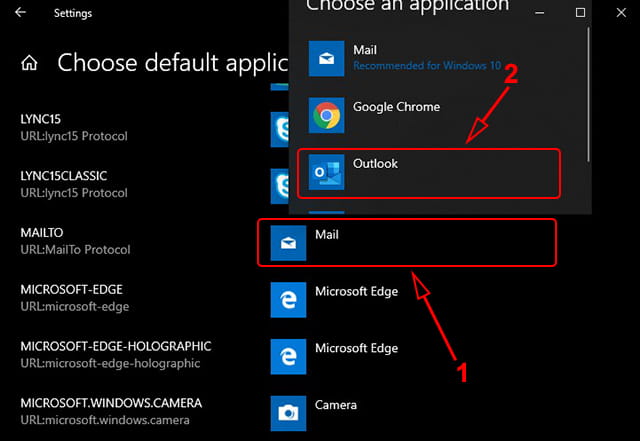
Task: Click the Edge icon for MICROSOFT-EDGE-HOLOGRAPHIC
Action: 288,356
